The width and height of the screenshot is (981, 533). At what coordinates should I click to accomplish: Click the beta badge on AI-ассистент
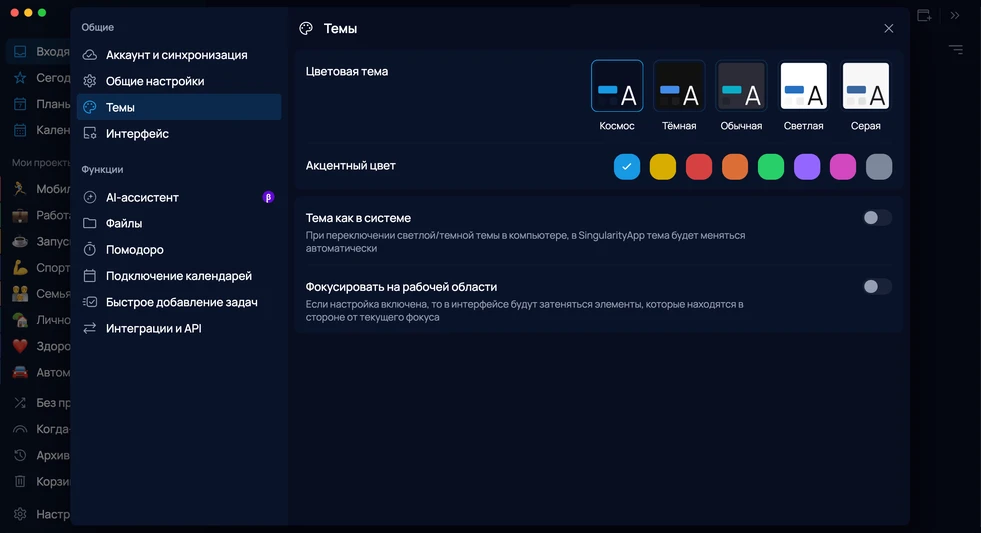[268, 197]
